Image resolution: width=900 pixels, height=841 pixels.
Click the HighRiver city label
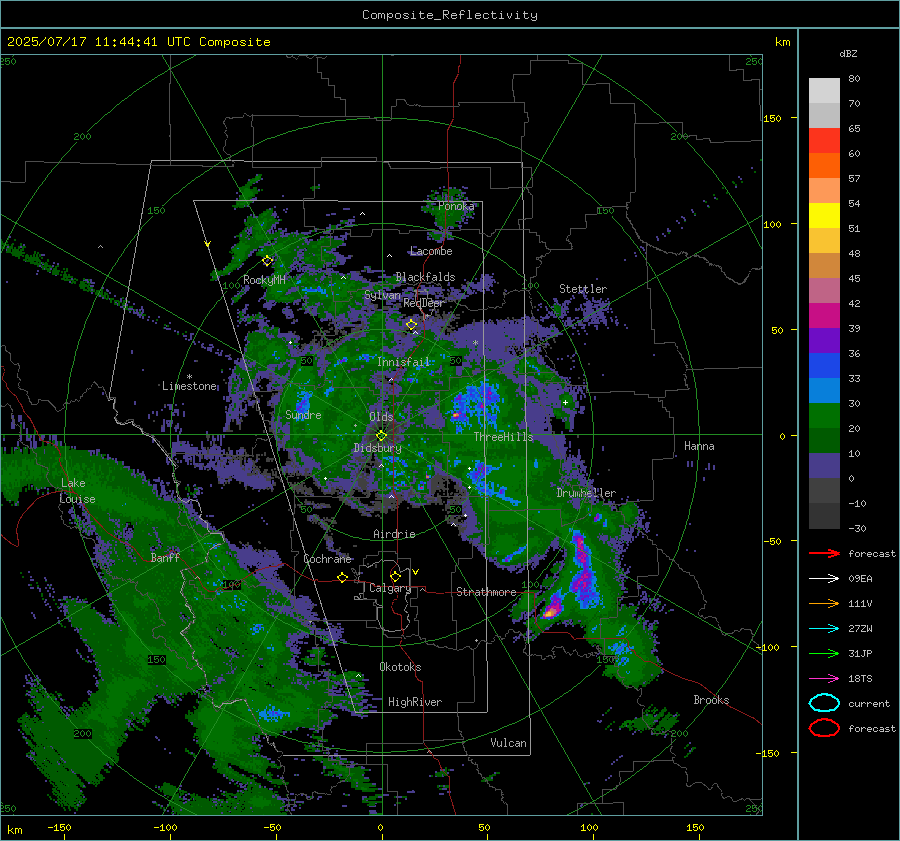[x=415, y=702]
